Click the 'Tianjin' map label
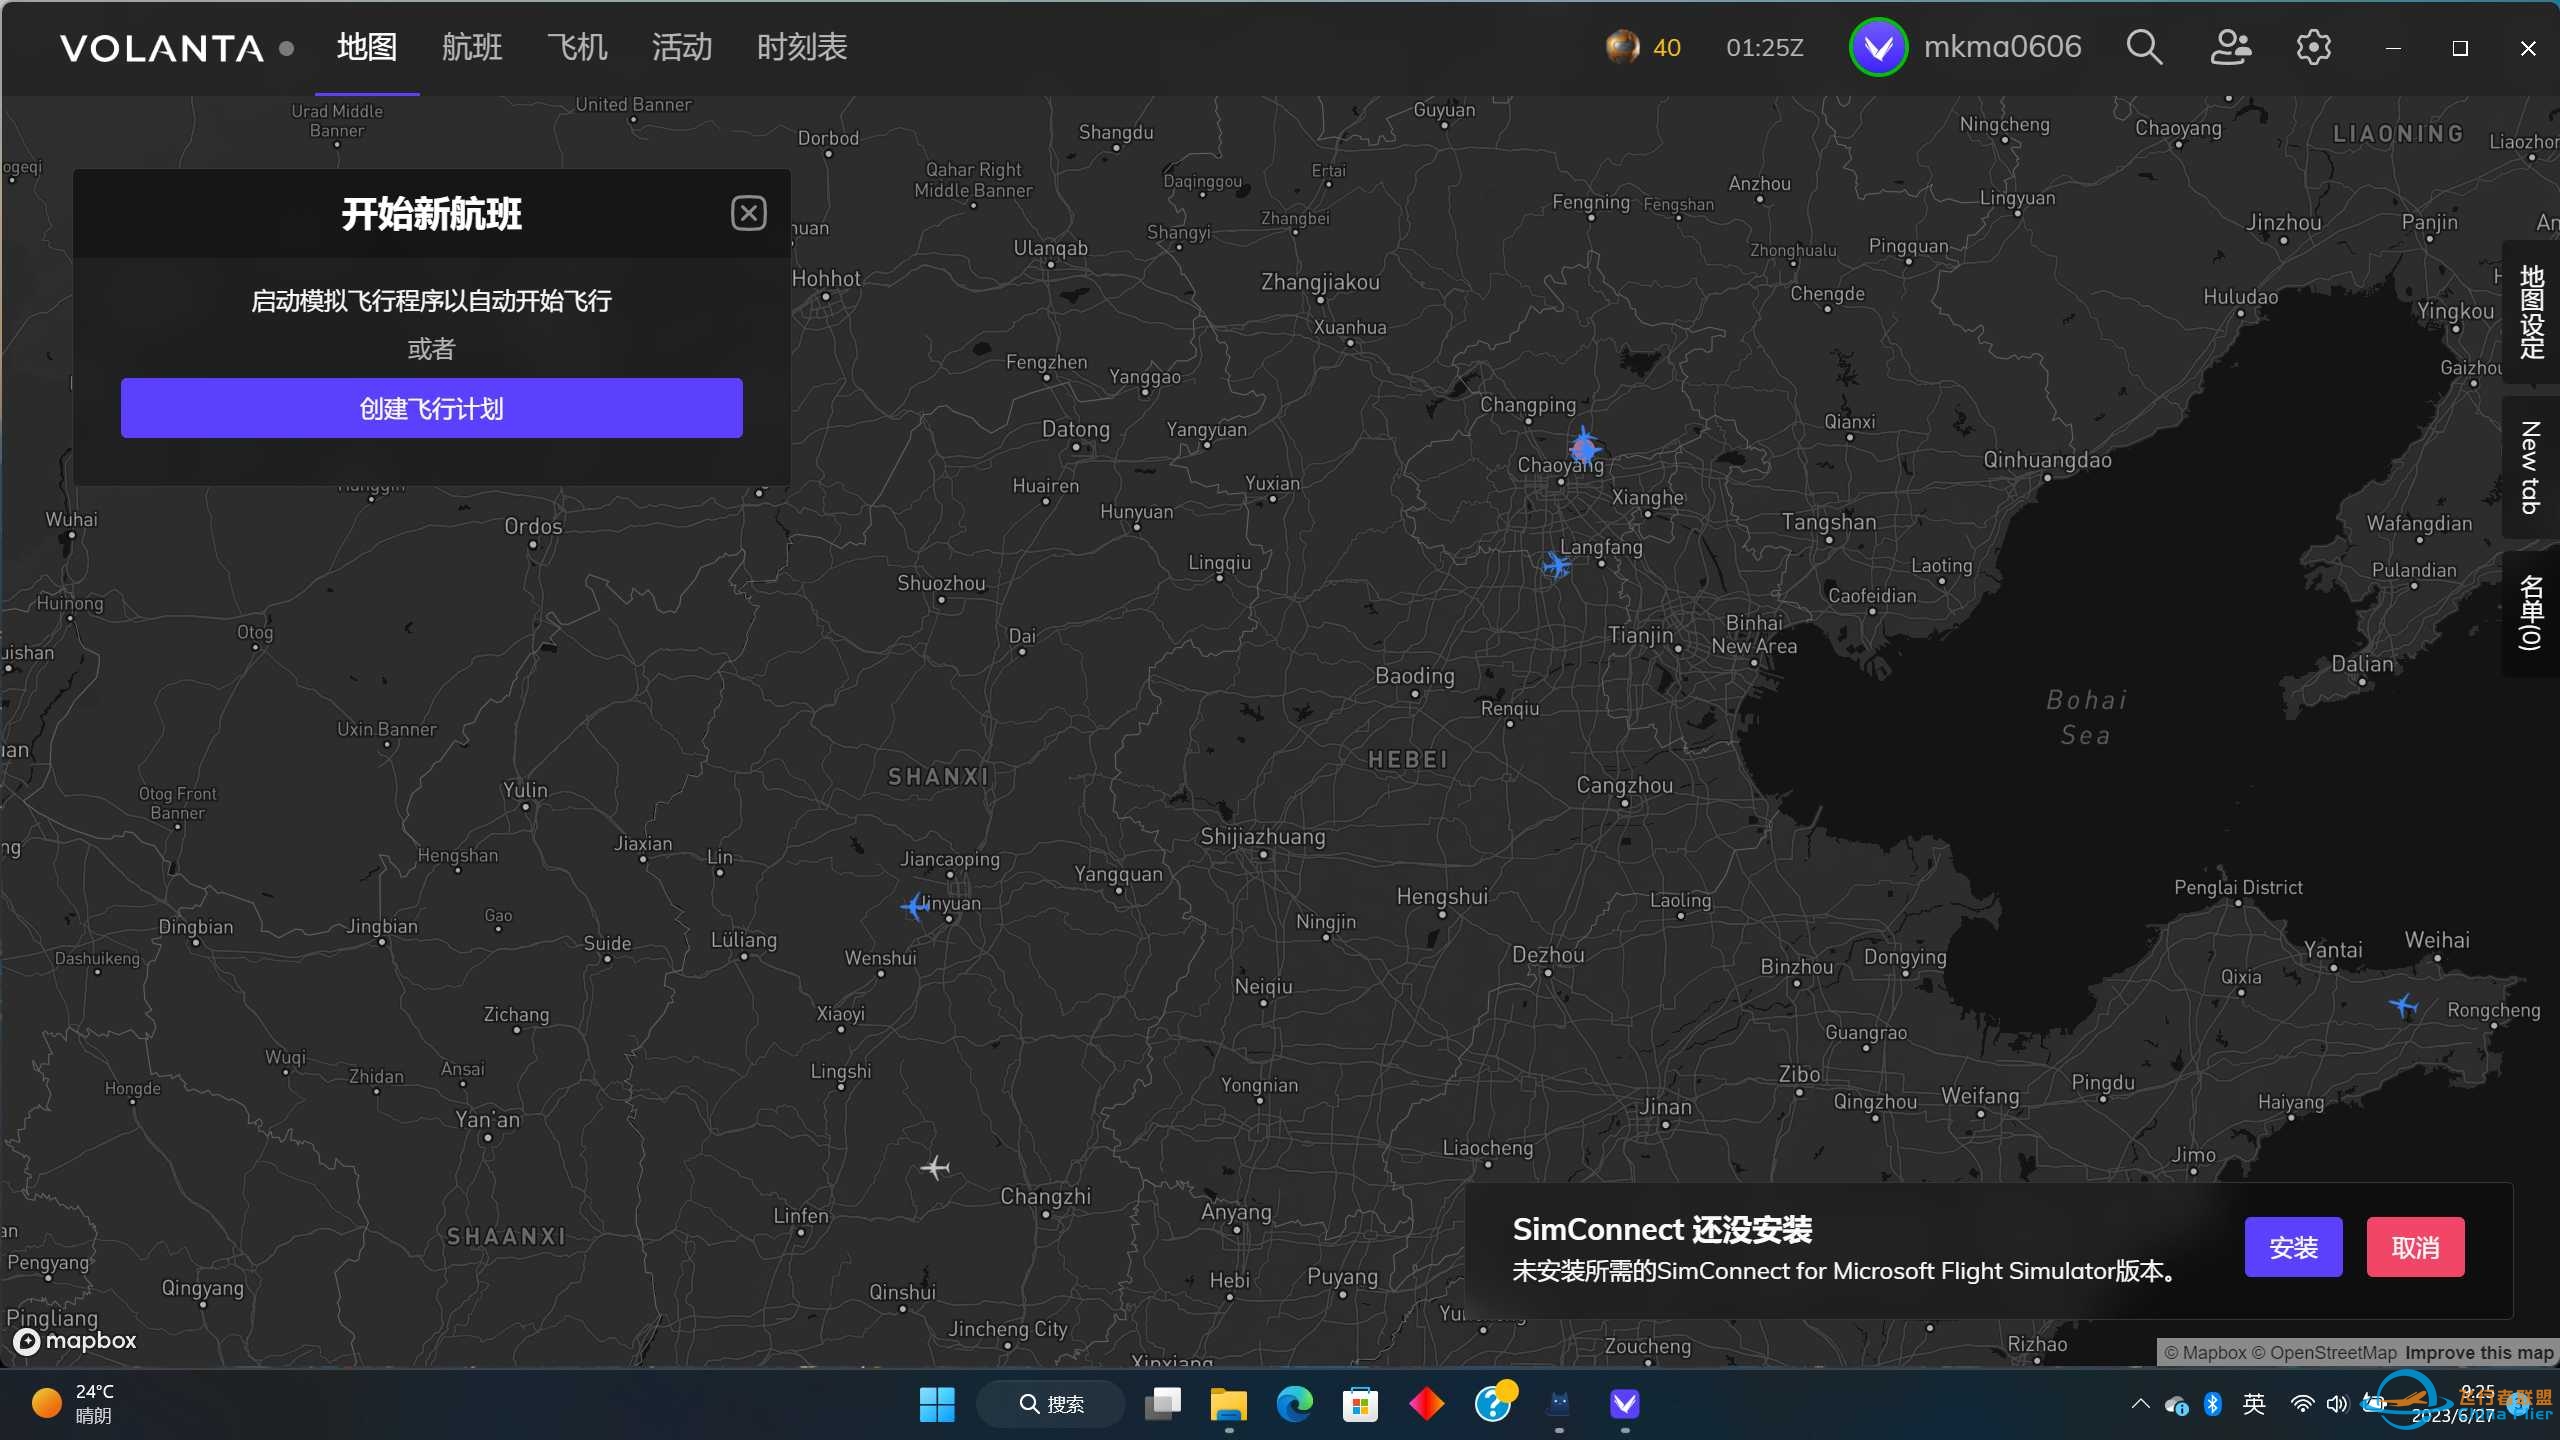 click(1640, 635)
